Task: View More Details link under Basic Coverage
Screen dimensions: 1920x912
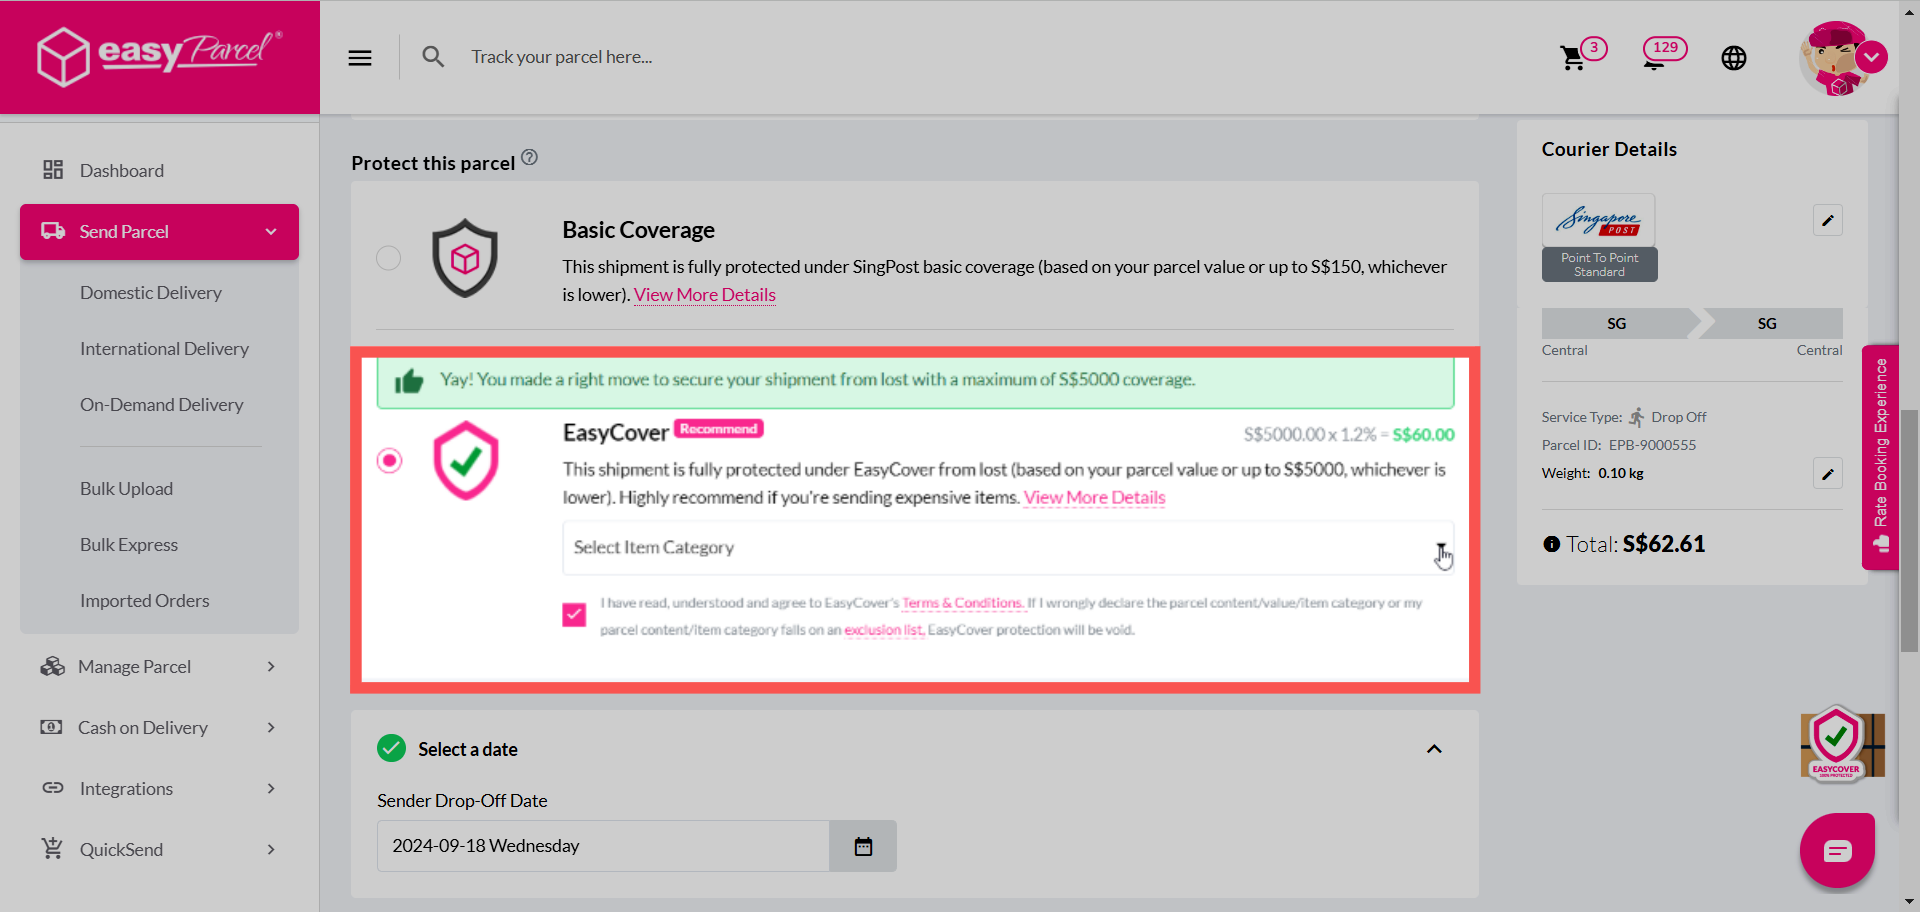Action: coord(705,295)
